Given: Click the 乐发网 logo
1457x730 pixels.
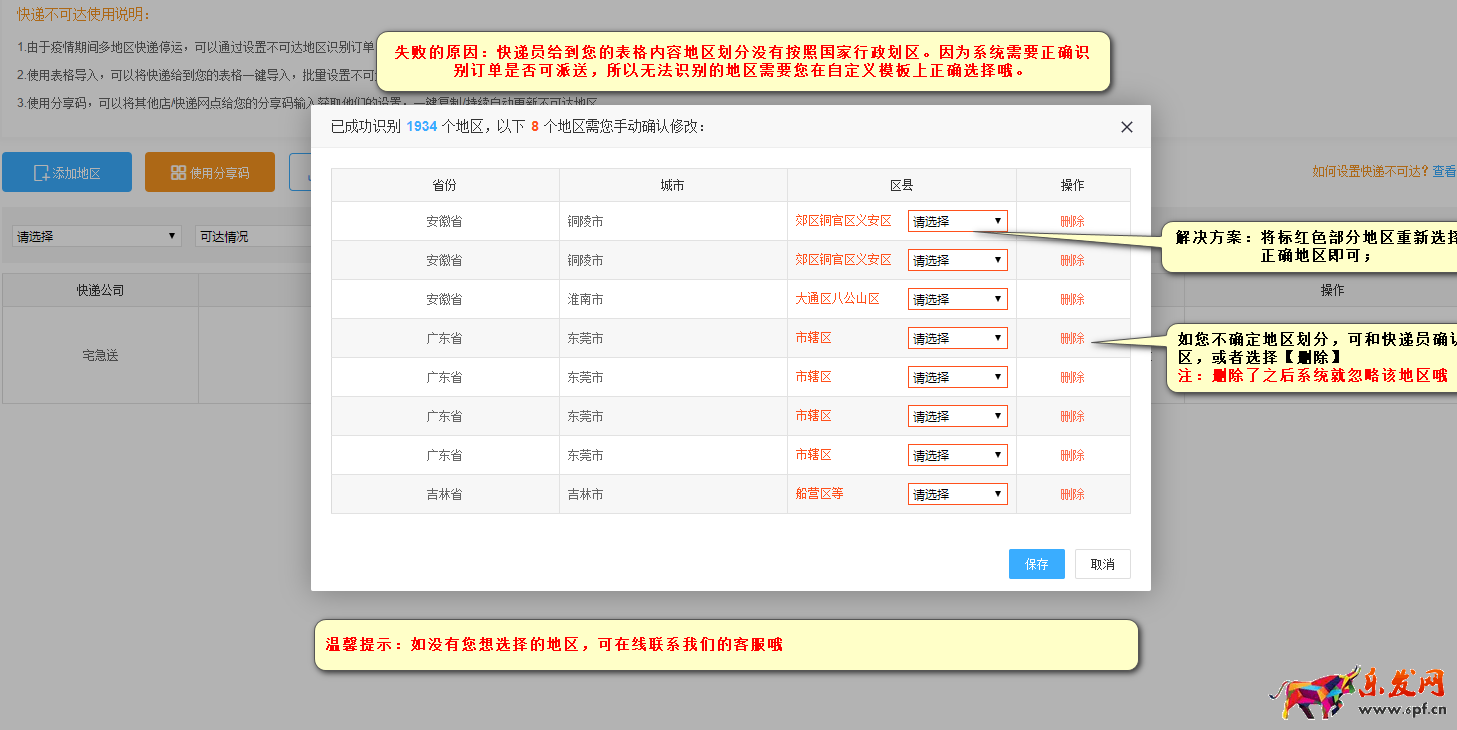Looking at the screenshot, I should pos(1358,692).
